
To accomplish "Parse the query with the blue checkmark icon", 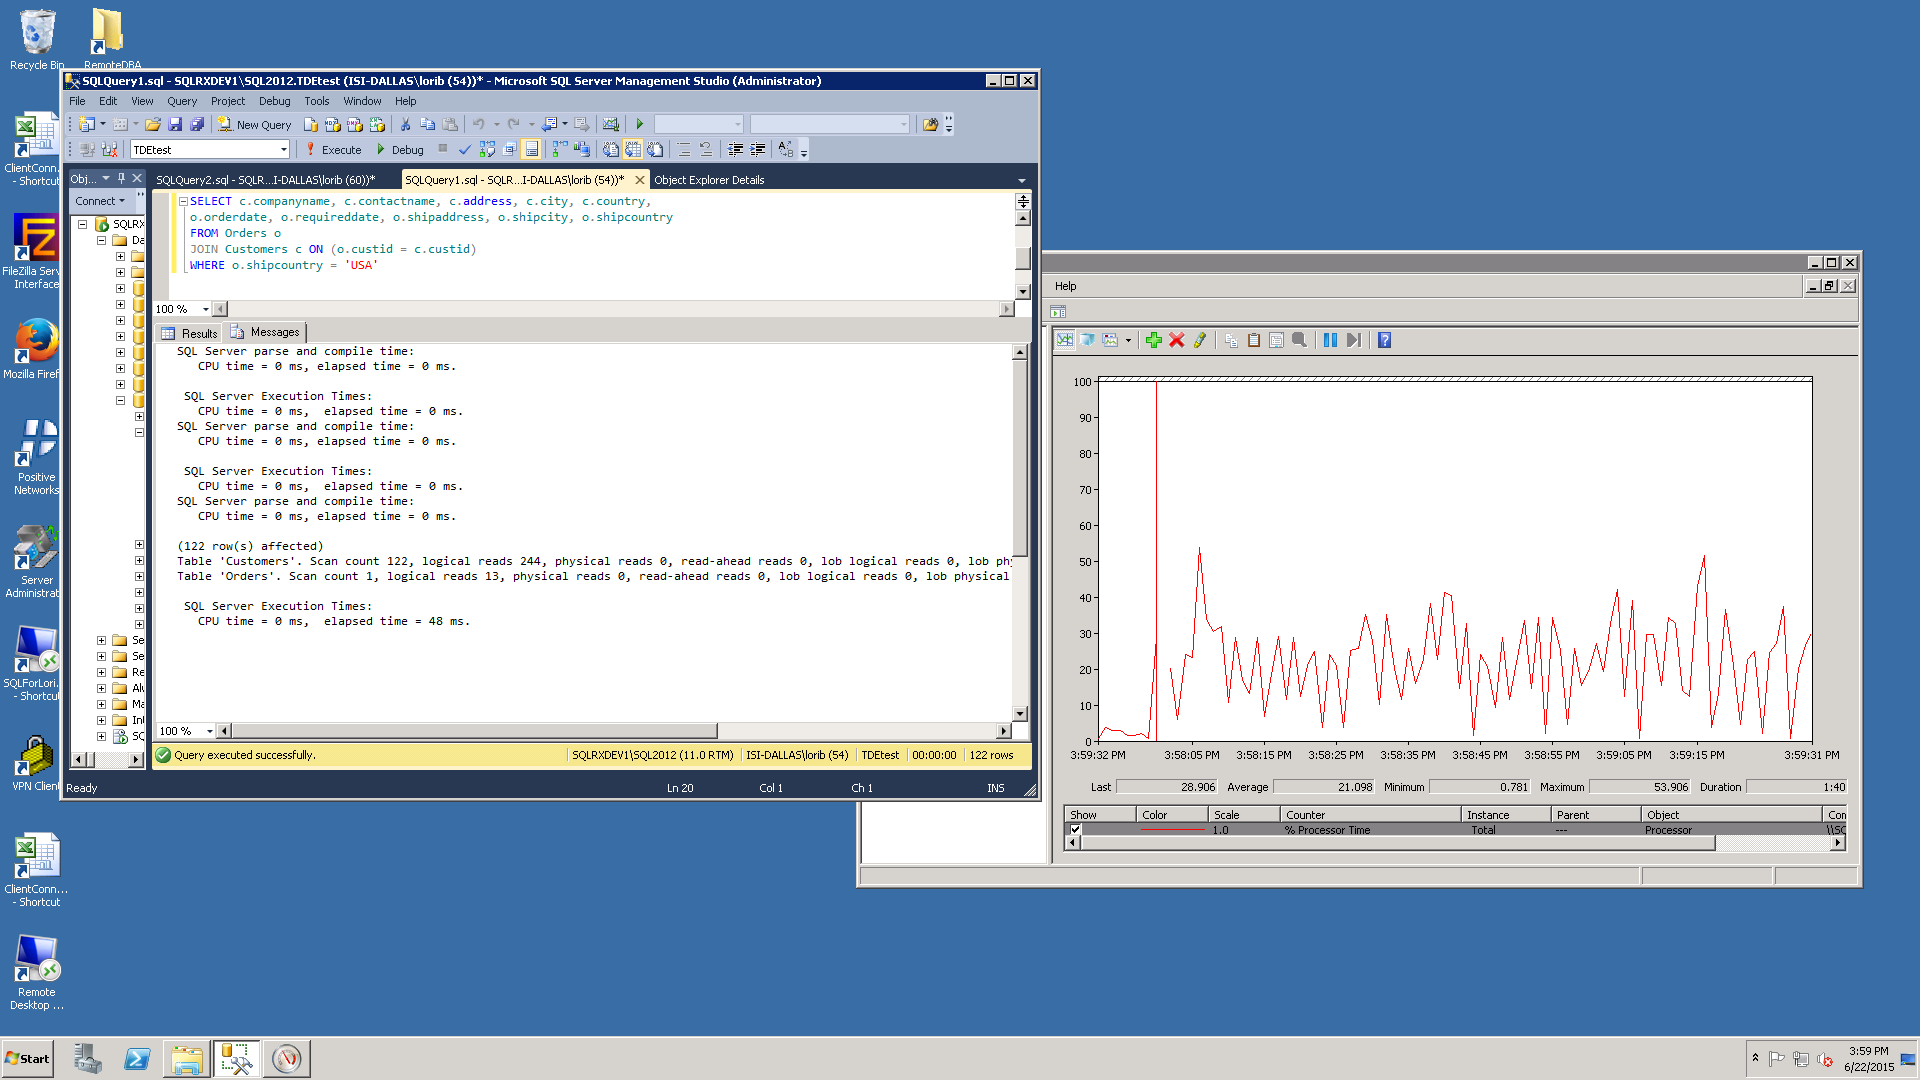I will click(465, 150).
